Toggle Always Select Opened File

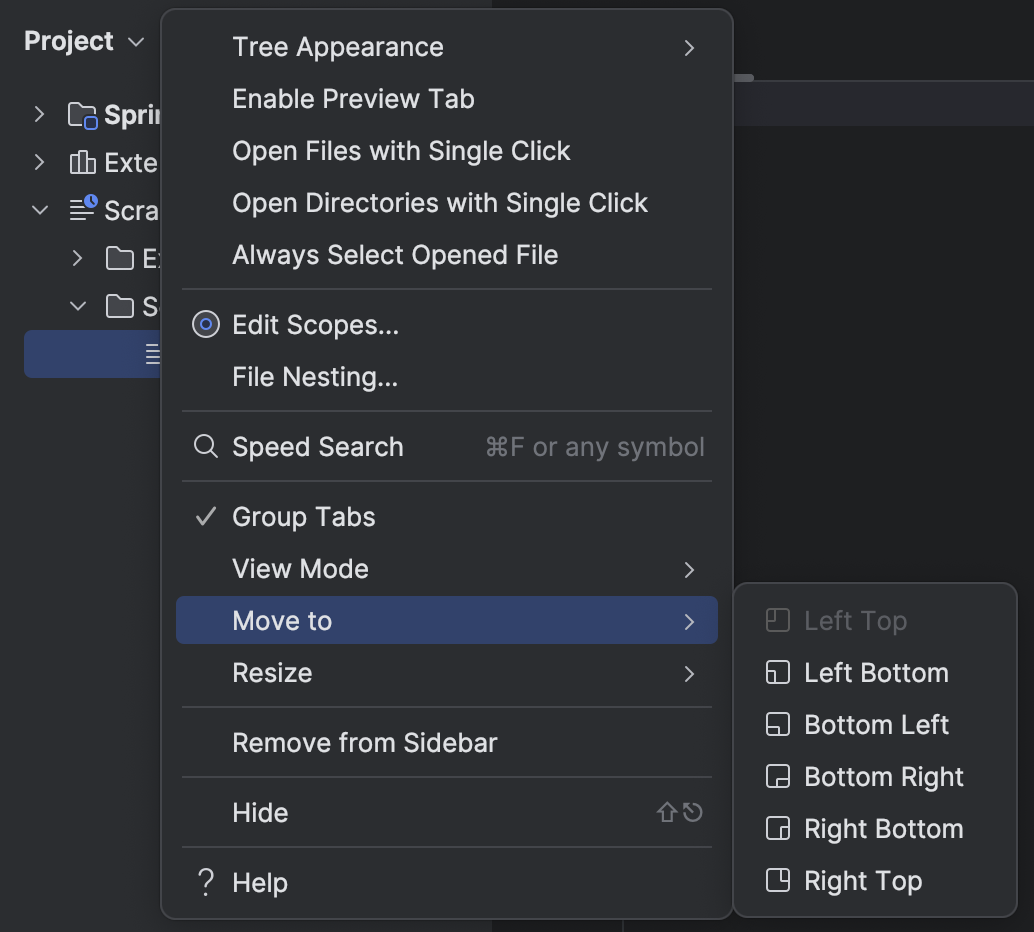coord(394,254)
